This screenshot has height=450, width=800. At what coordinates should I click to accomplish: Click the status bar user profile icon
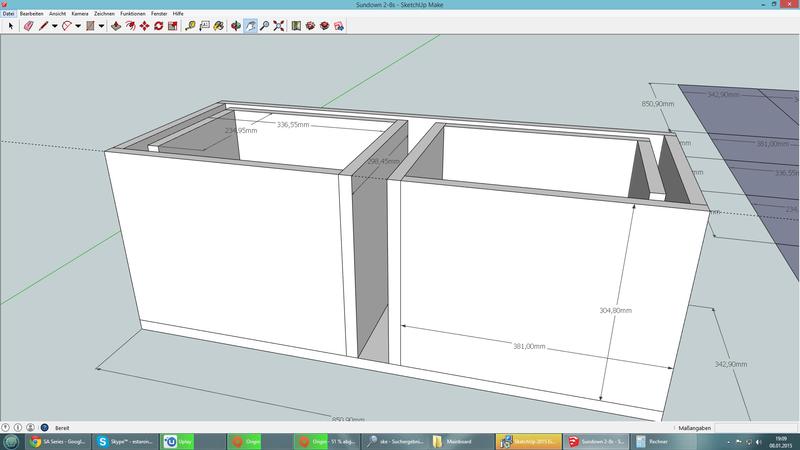pos(31,428)
